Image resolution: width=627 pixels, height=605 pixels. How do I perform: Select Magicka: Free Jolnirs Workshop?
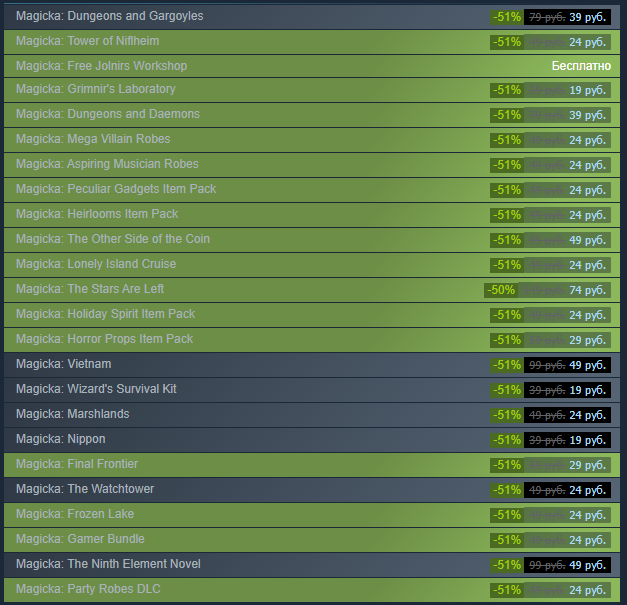coord(312,66)
